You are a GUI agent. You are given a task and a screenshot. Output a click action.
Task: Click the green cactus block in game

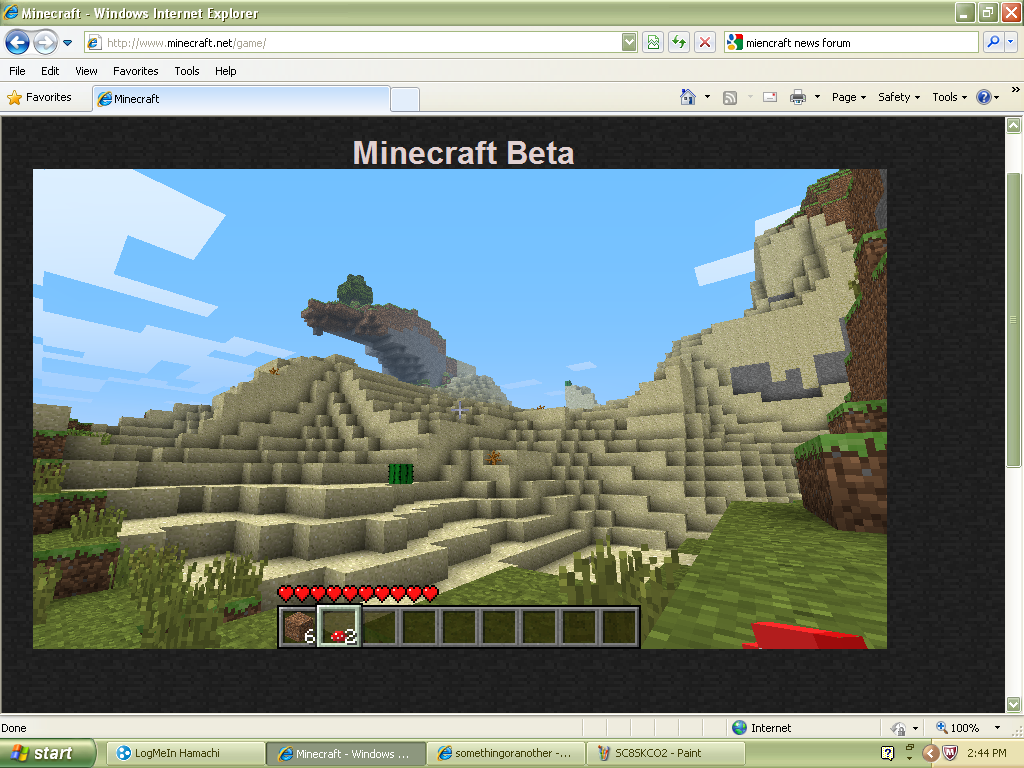click(x=401, y=474)
